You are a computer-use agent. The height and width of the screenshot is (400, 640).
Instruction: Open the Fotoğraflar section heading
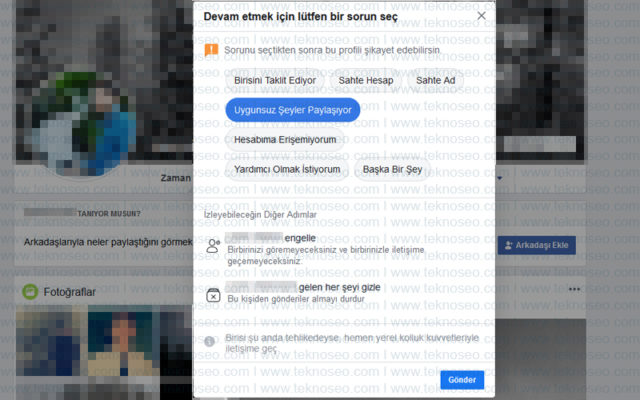click(x=69, y=292)
